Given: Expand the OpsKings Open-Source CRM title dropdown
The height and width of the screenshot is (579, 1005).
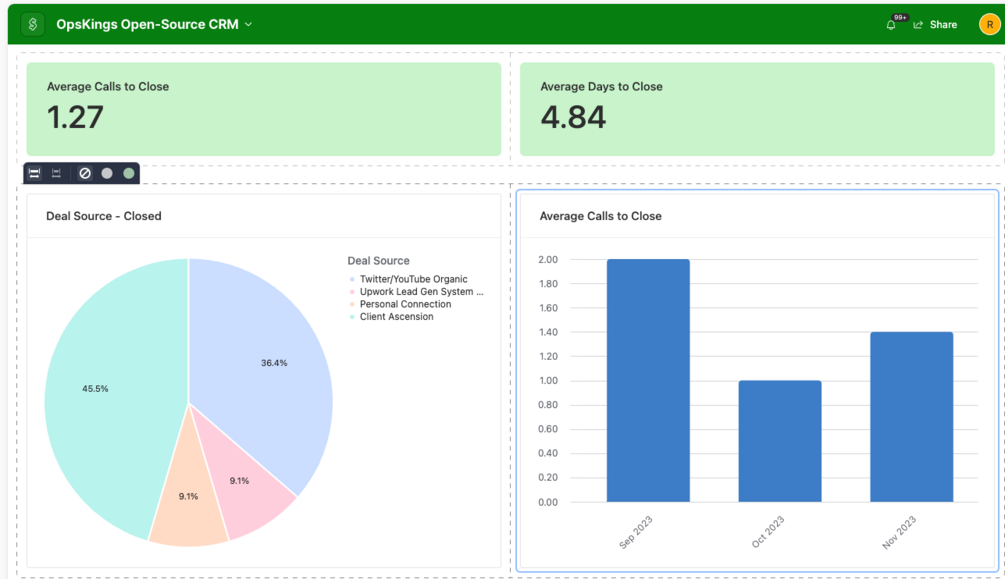Looking at the screenshot, I should pyautogui.click(x=249, y=24).
